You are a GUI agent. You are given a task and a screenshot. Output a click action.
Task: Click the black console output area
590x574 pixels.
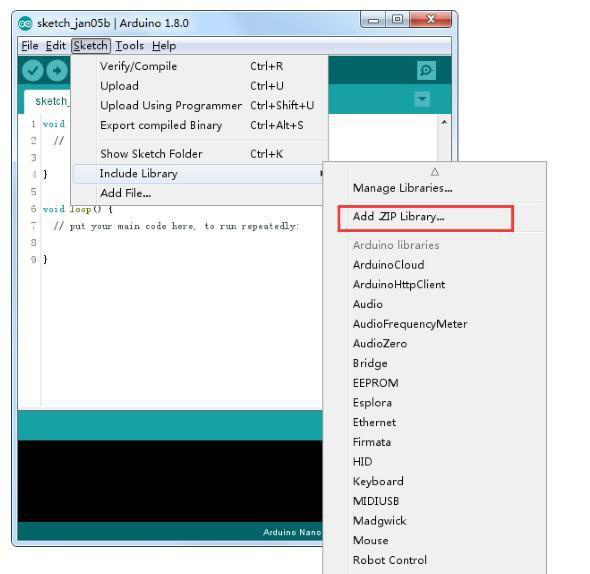tap(170, 481)
